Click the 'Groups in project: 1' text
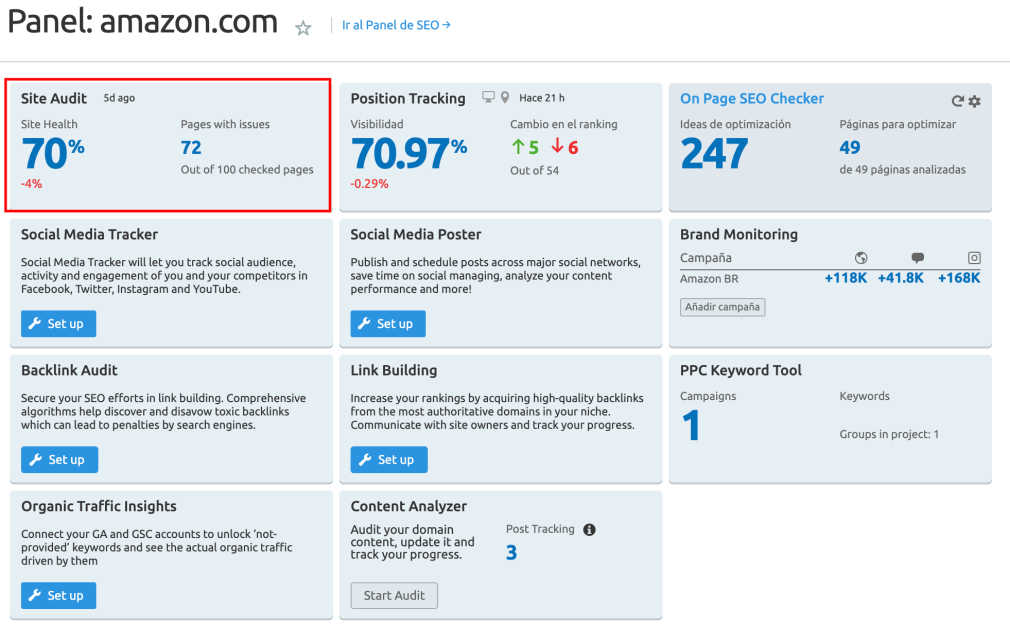Viewport: 1010px width, 643px height. click(x=889, y=434)
